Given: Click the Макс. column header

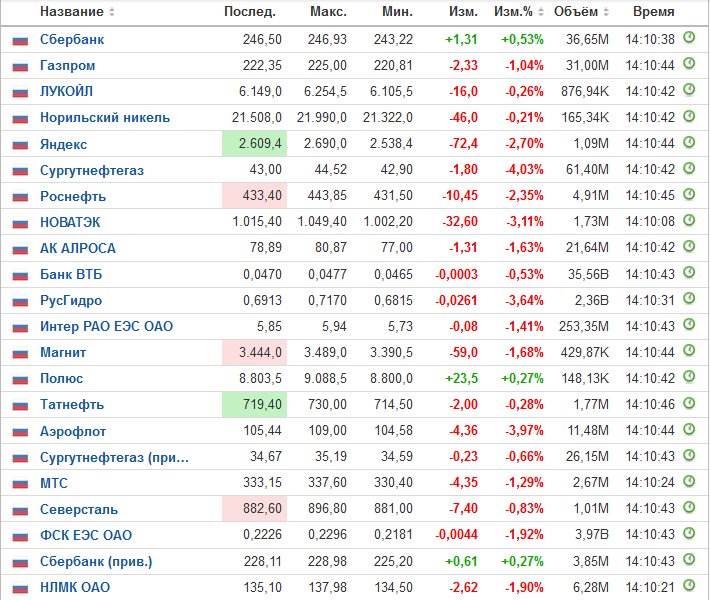Looking at the screenshot, I should [x=328, y=12].
